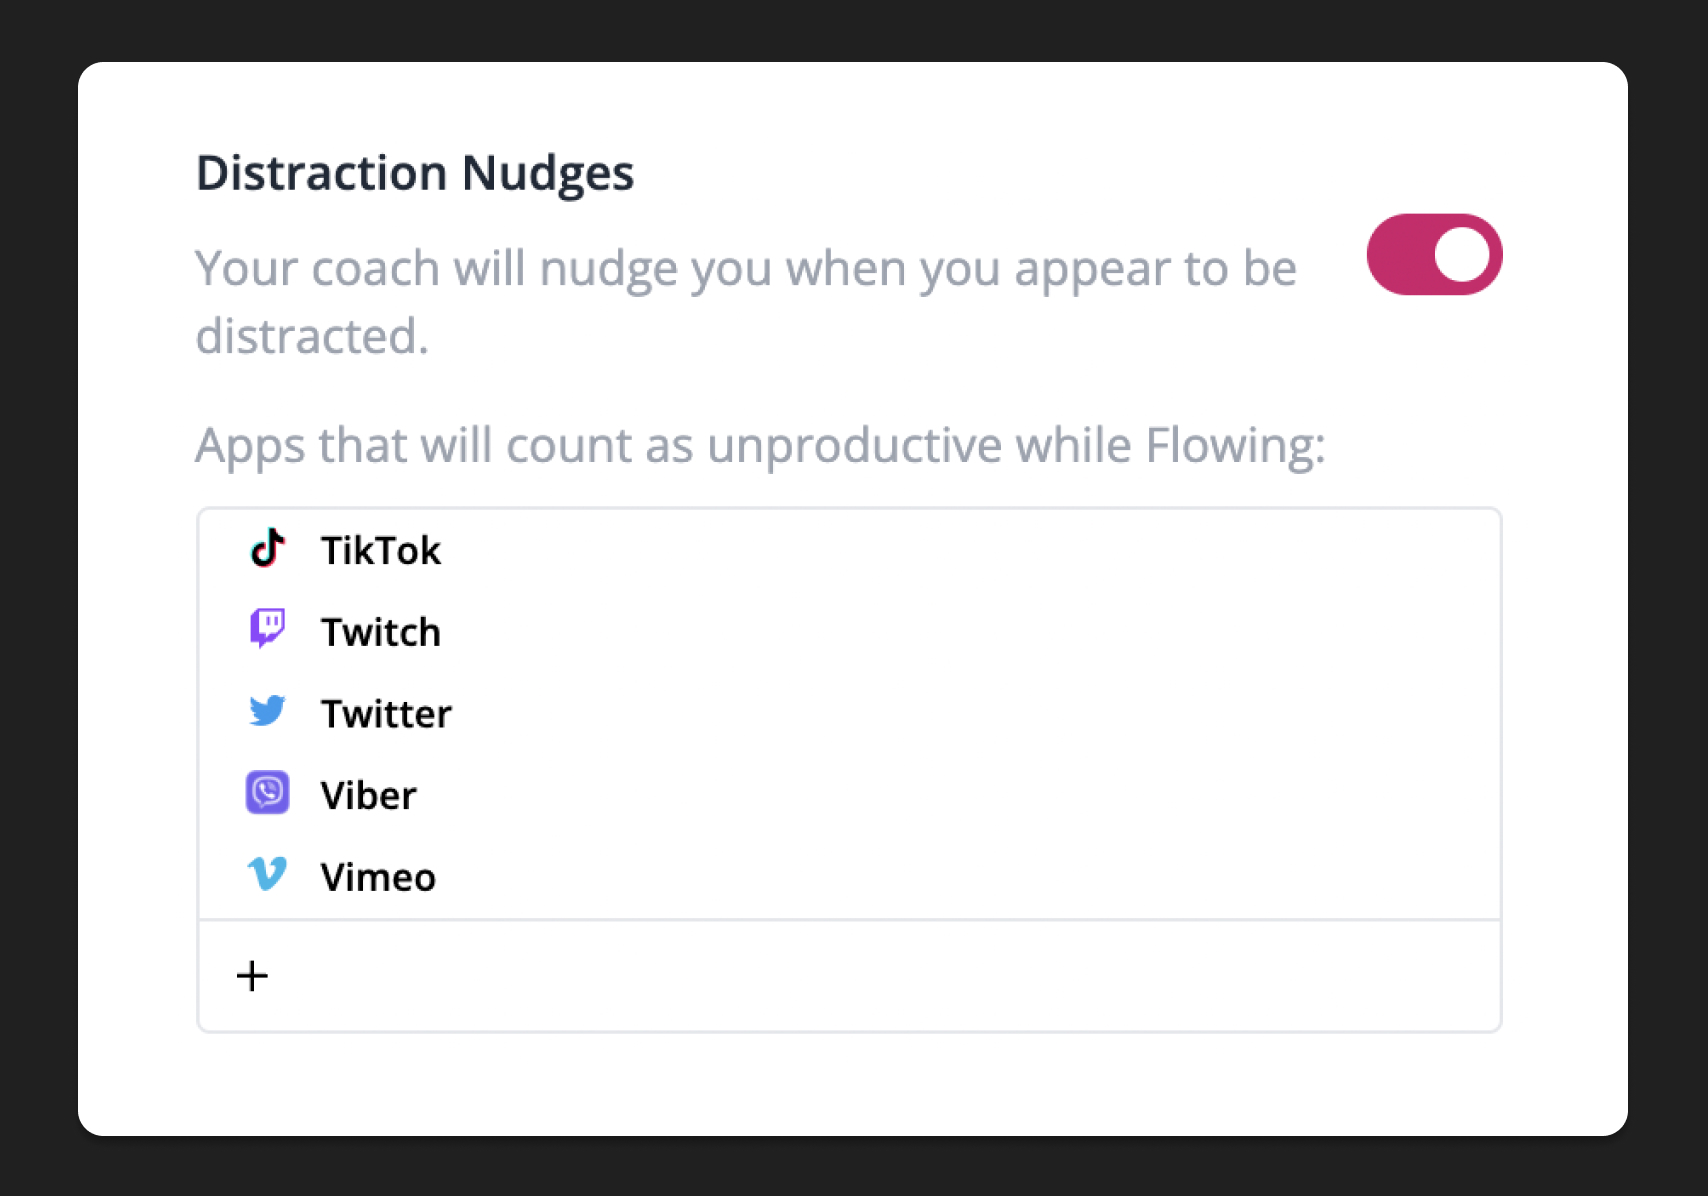Click the plus icon to add app
The height and width of the screenshot is (1196, 1708).
click(252, 976)
